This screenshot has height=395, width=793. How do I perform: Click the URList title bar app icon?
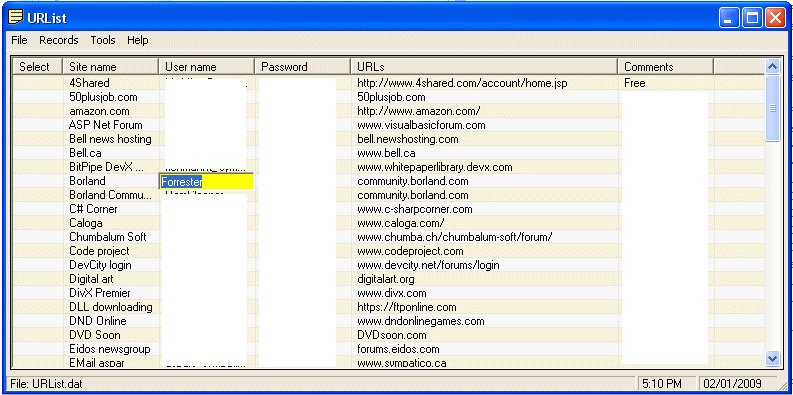[x=16, y=19]
